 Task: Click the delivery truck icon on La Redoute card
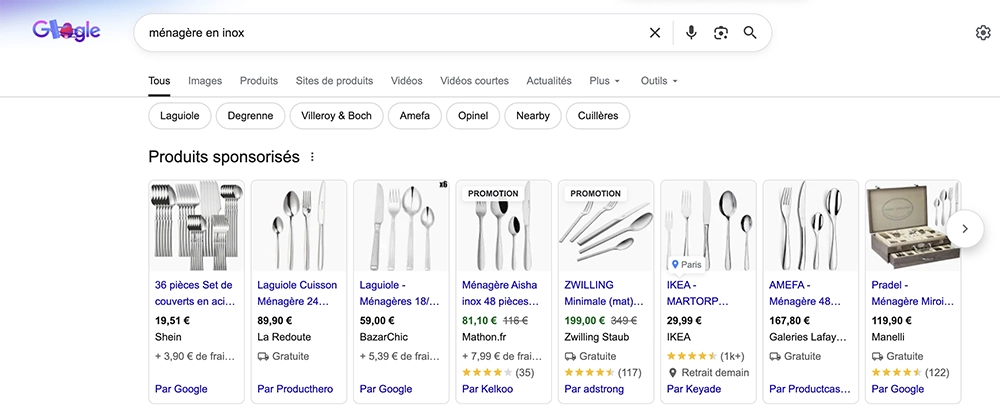pos(263,356)
